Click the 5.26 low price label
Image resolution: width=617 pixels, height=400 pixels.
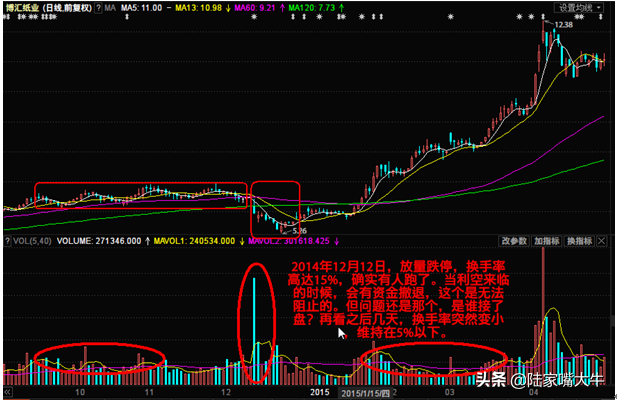click(300, 231)
